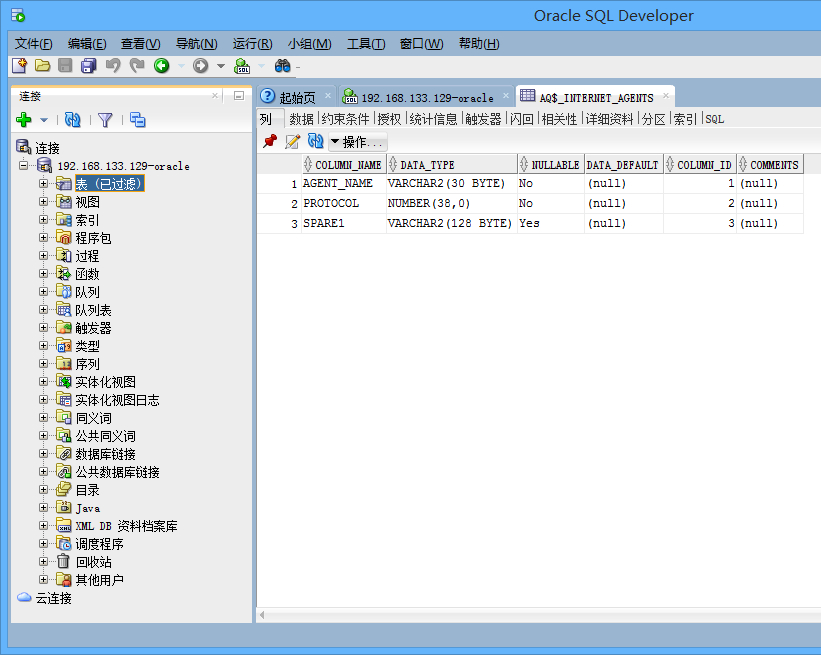Viewport: 821px width, 655px height.
Task: Open the 文件(F) menu
Action: [34, 44]
